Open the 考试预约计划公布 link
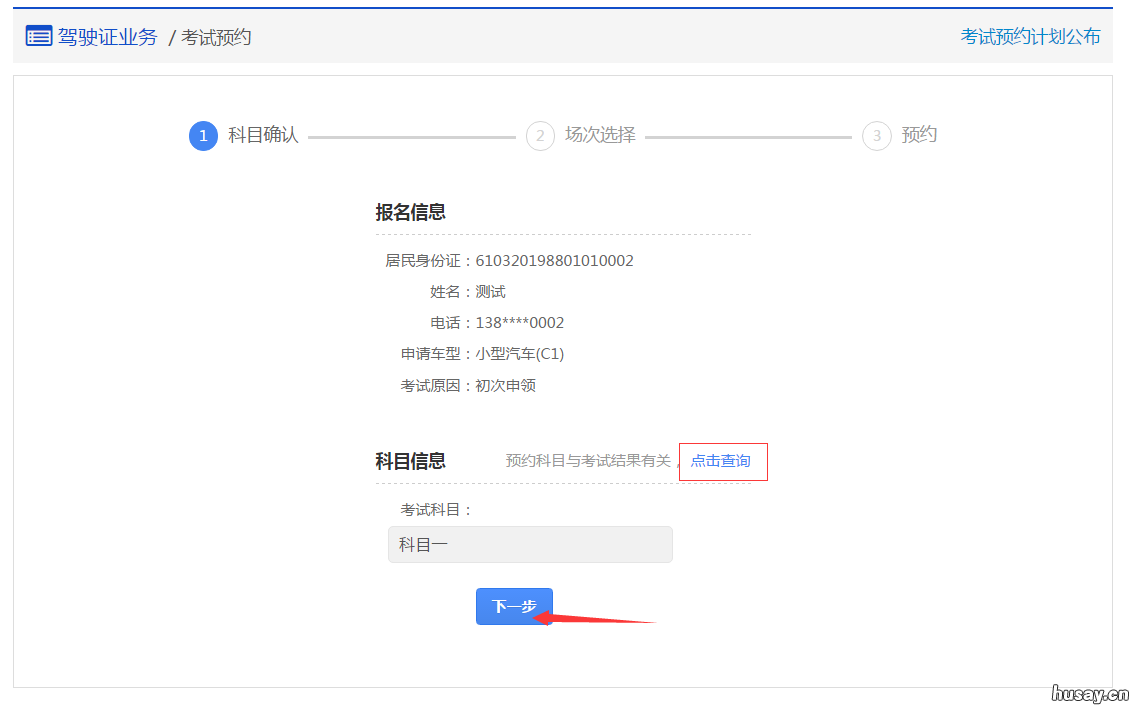The image size is (1144, 711). [x=1031, y=36]
